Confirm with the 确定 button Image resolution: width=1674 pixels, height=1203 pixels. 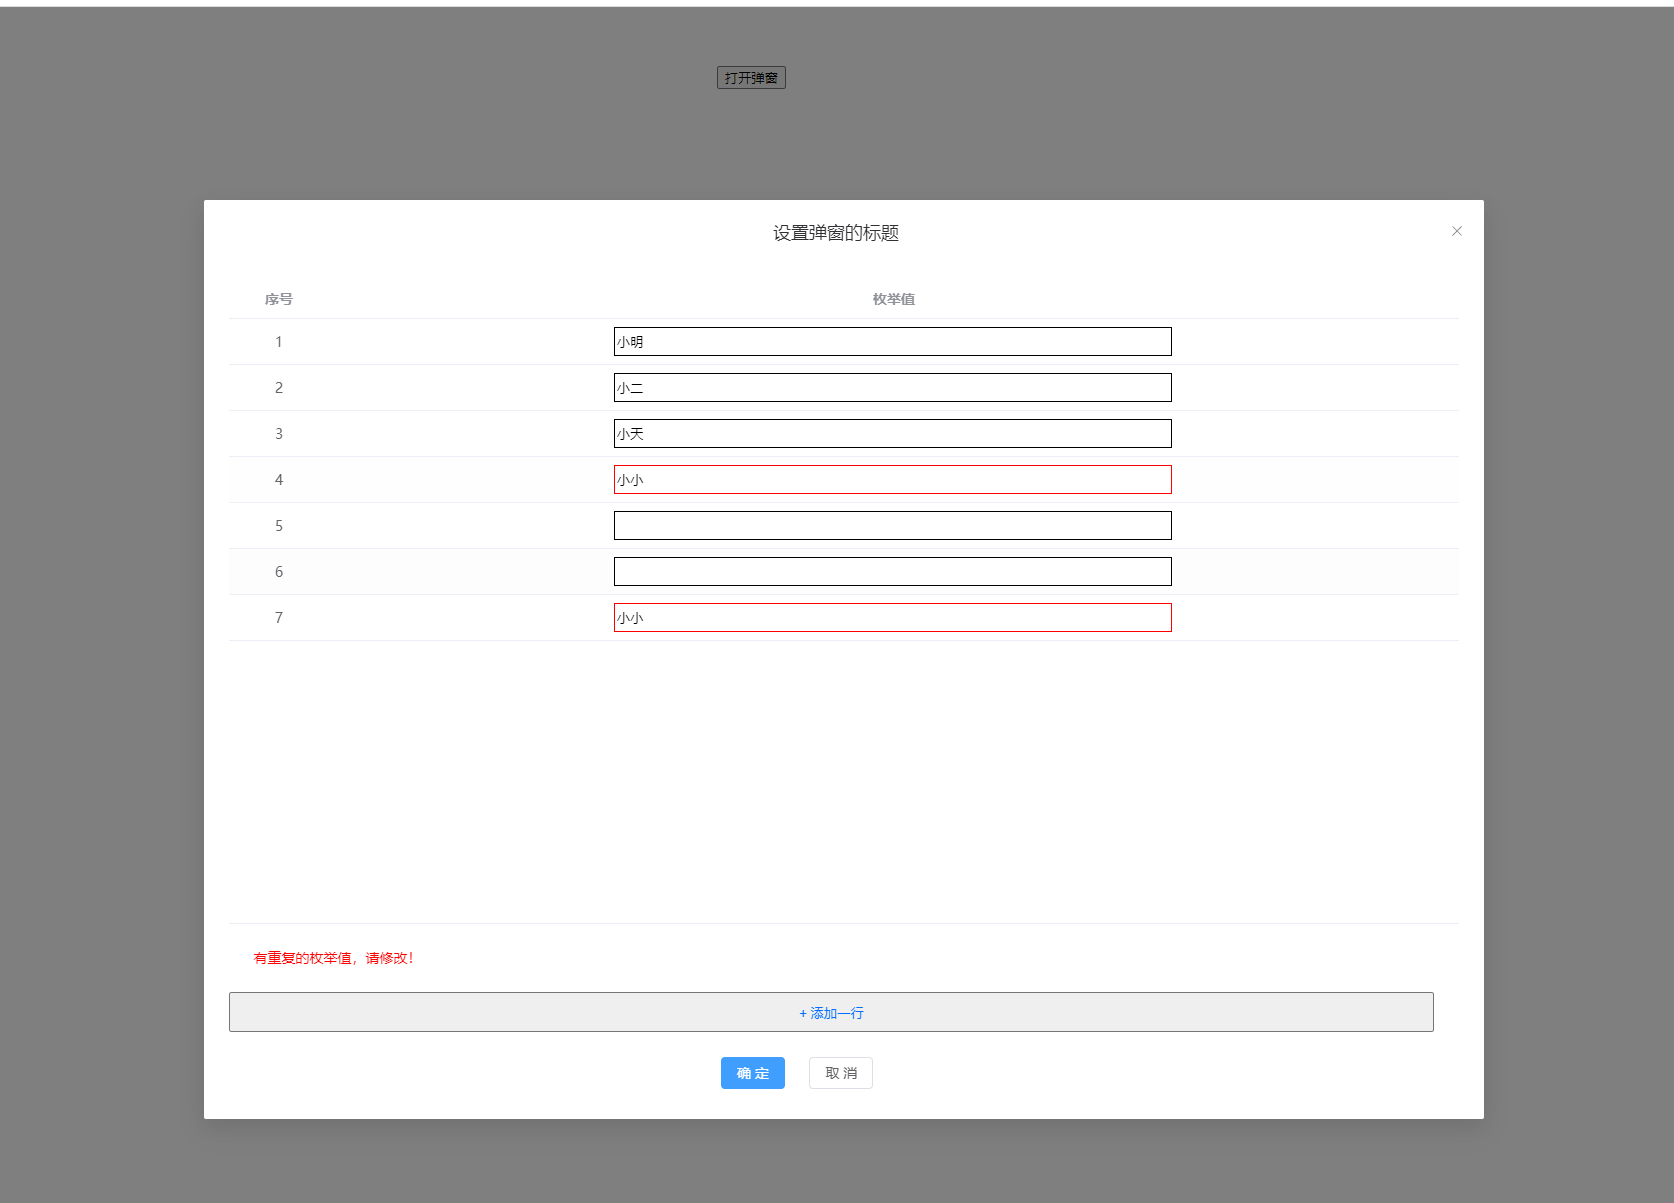tap(753, 1073)
